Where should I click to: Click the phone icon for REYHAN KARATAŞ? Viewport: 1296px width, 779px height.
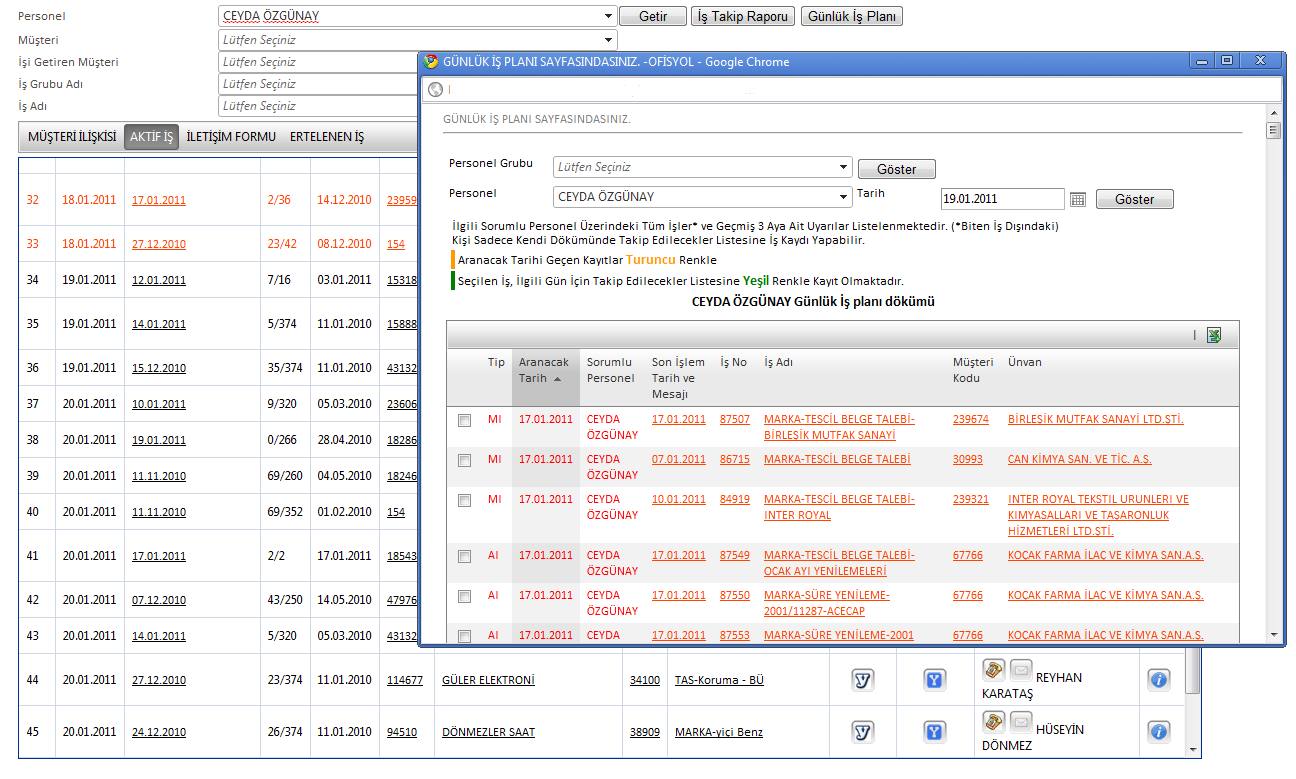(x=993, y=669)
